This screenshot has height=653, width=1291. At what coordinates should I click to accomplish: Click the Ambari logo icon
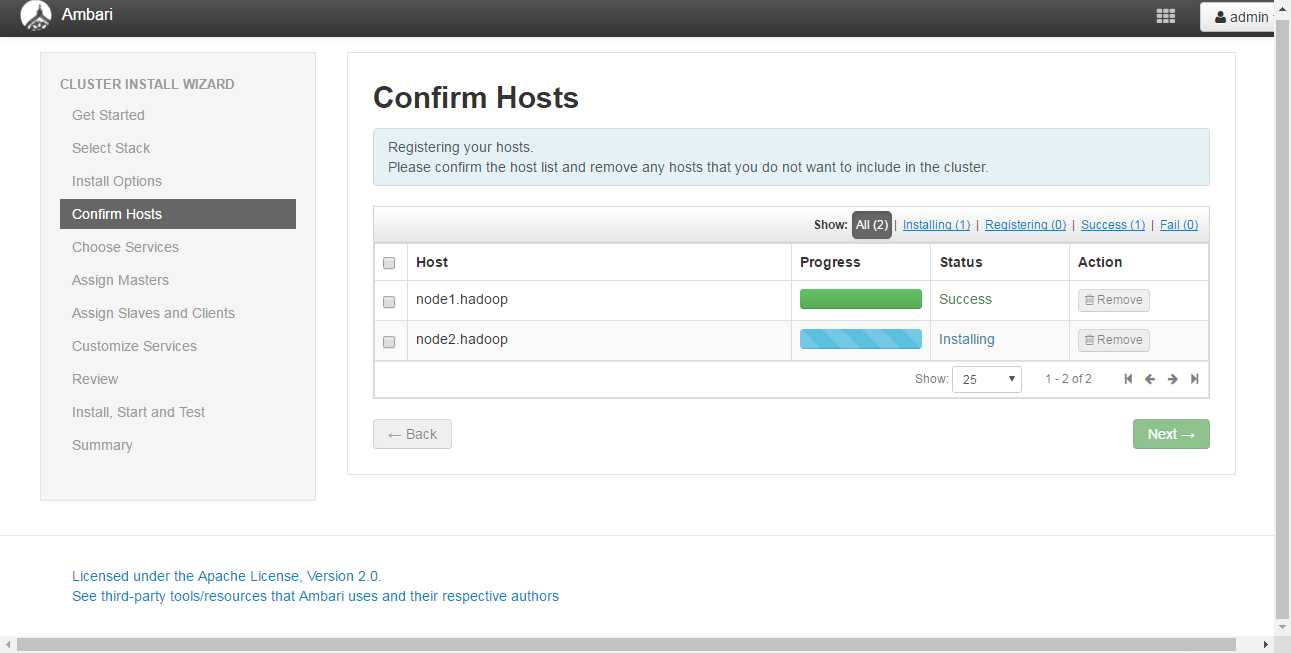[x=36, y=16]
